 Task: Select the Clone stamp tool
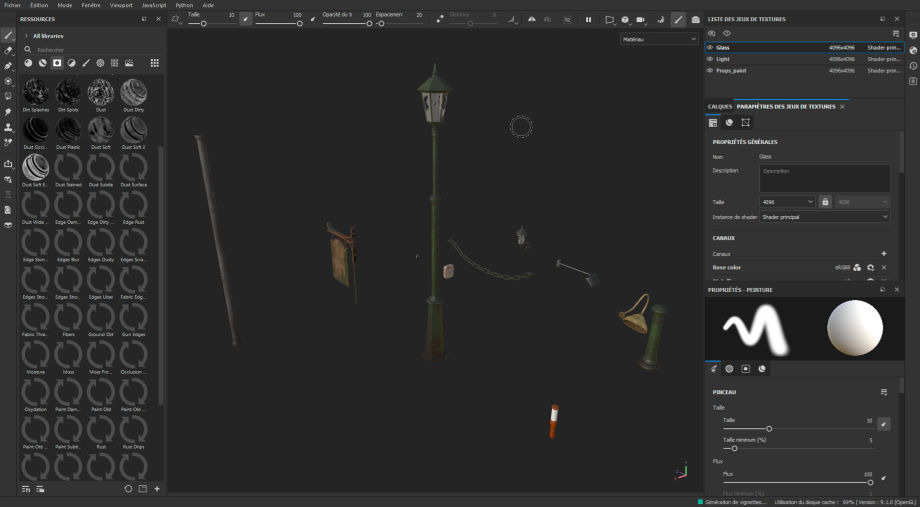(x=8, y=127)
